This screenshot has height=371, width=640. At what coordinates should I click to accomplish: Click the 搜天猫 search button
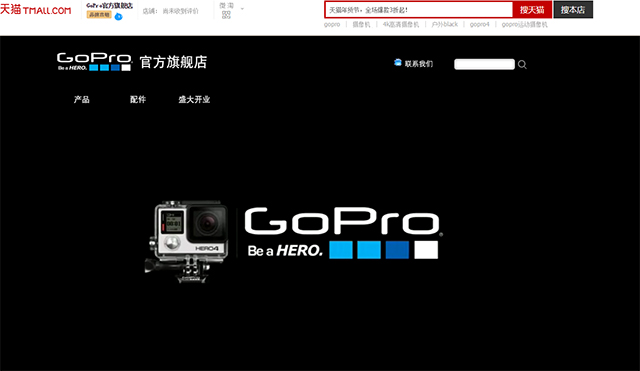[532, 10]
